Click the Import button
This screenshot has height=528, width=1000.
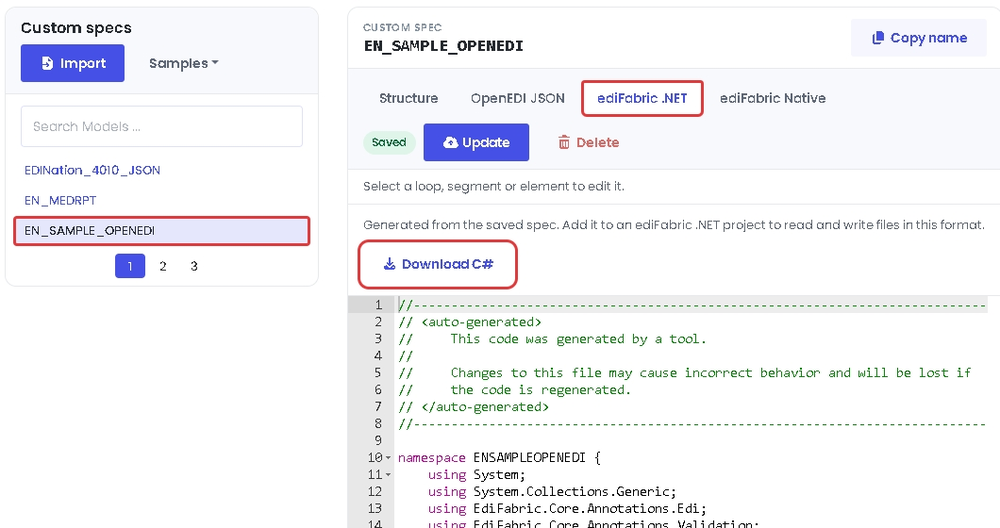[x=73, y=63]
